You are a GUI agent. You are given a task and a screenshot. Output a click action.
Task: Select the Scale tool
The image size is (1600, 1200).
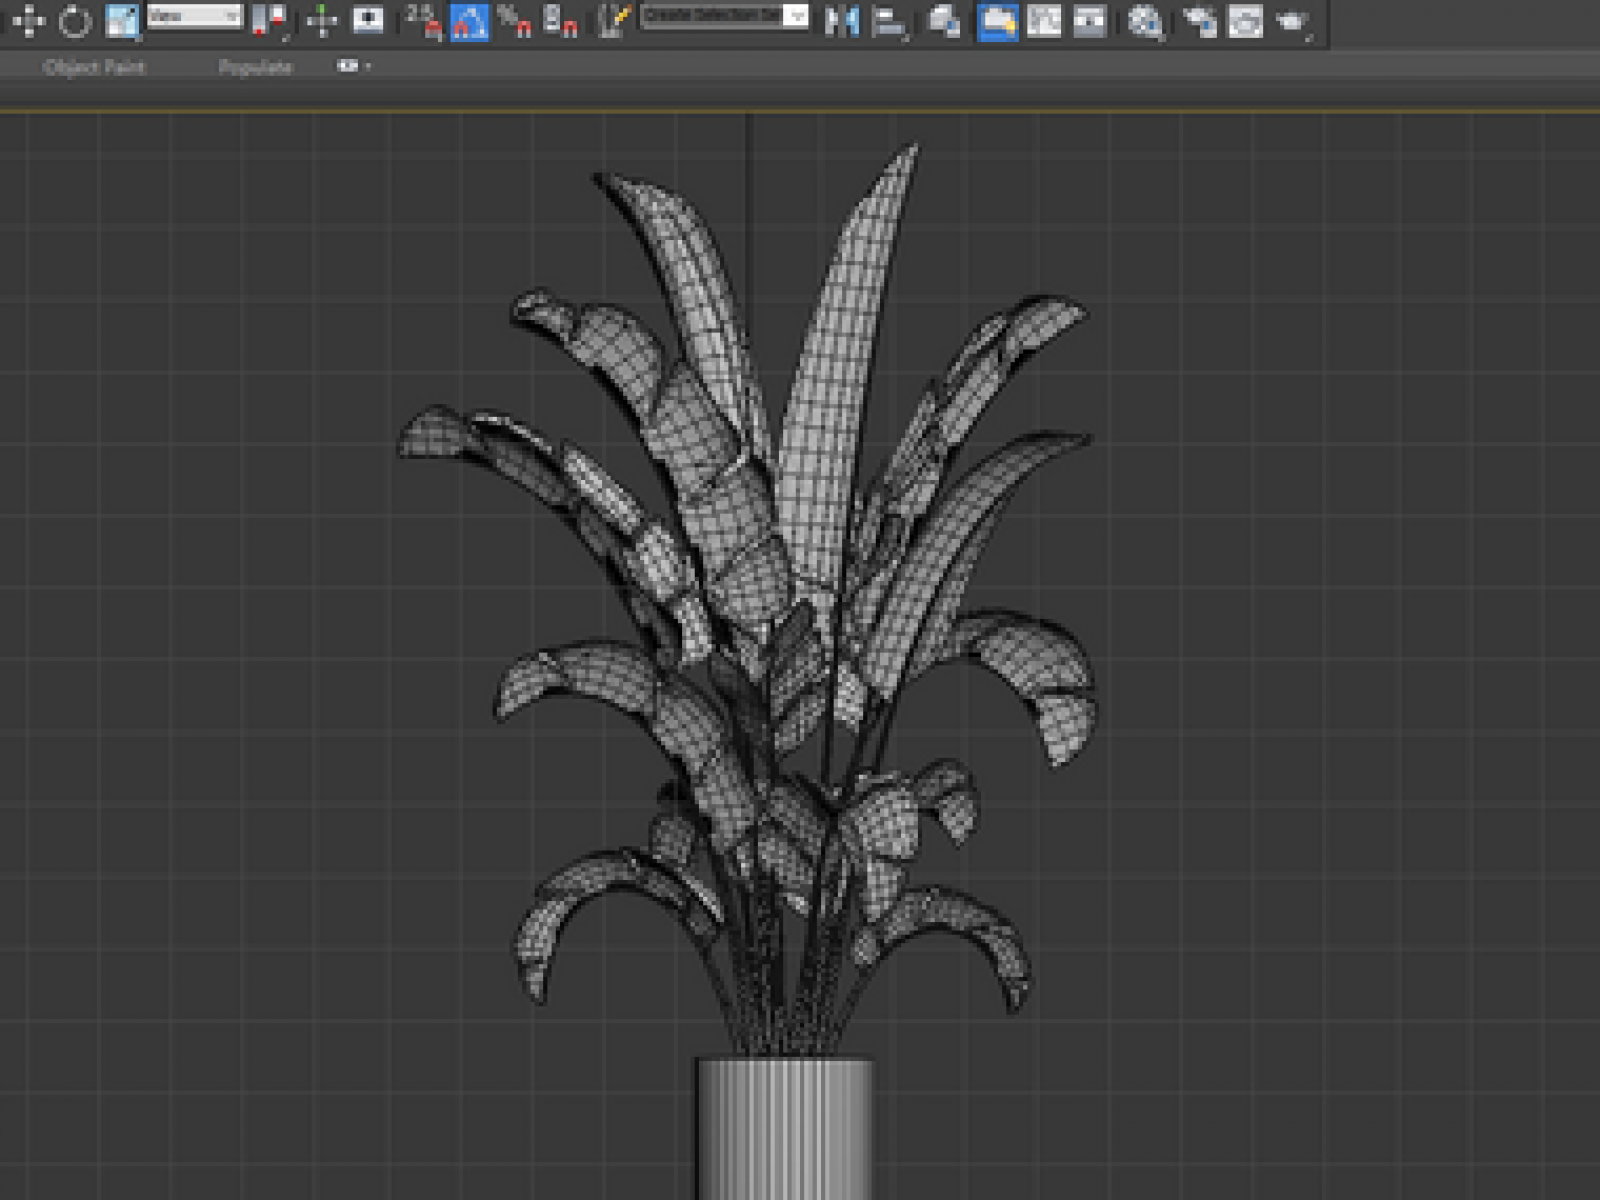[122, 20]
